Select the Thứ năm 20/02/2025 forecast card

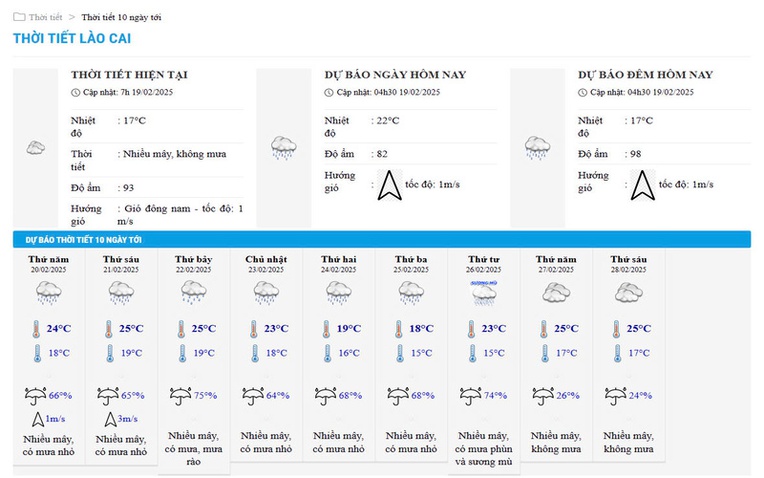(x=49, y=357)
